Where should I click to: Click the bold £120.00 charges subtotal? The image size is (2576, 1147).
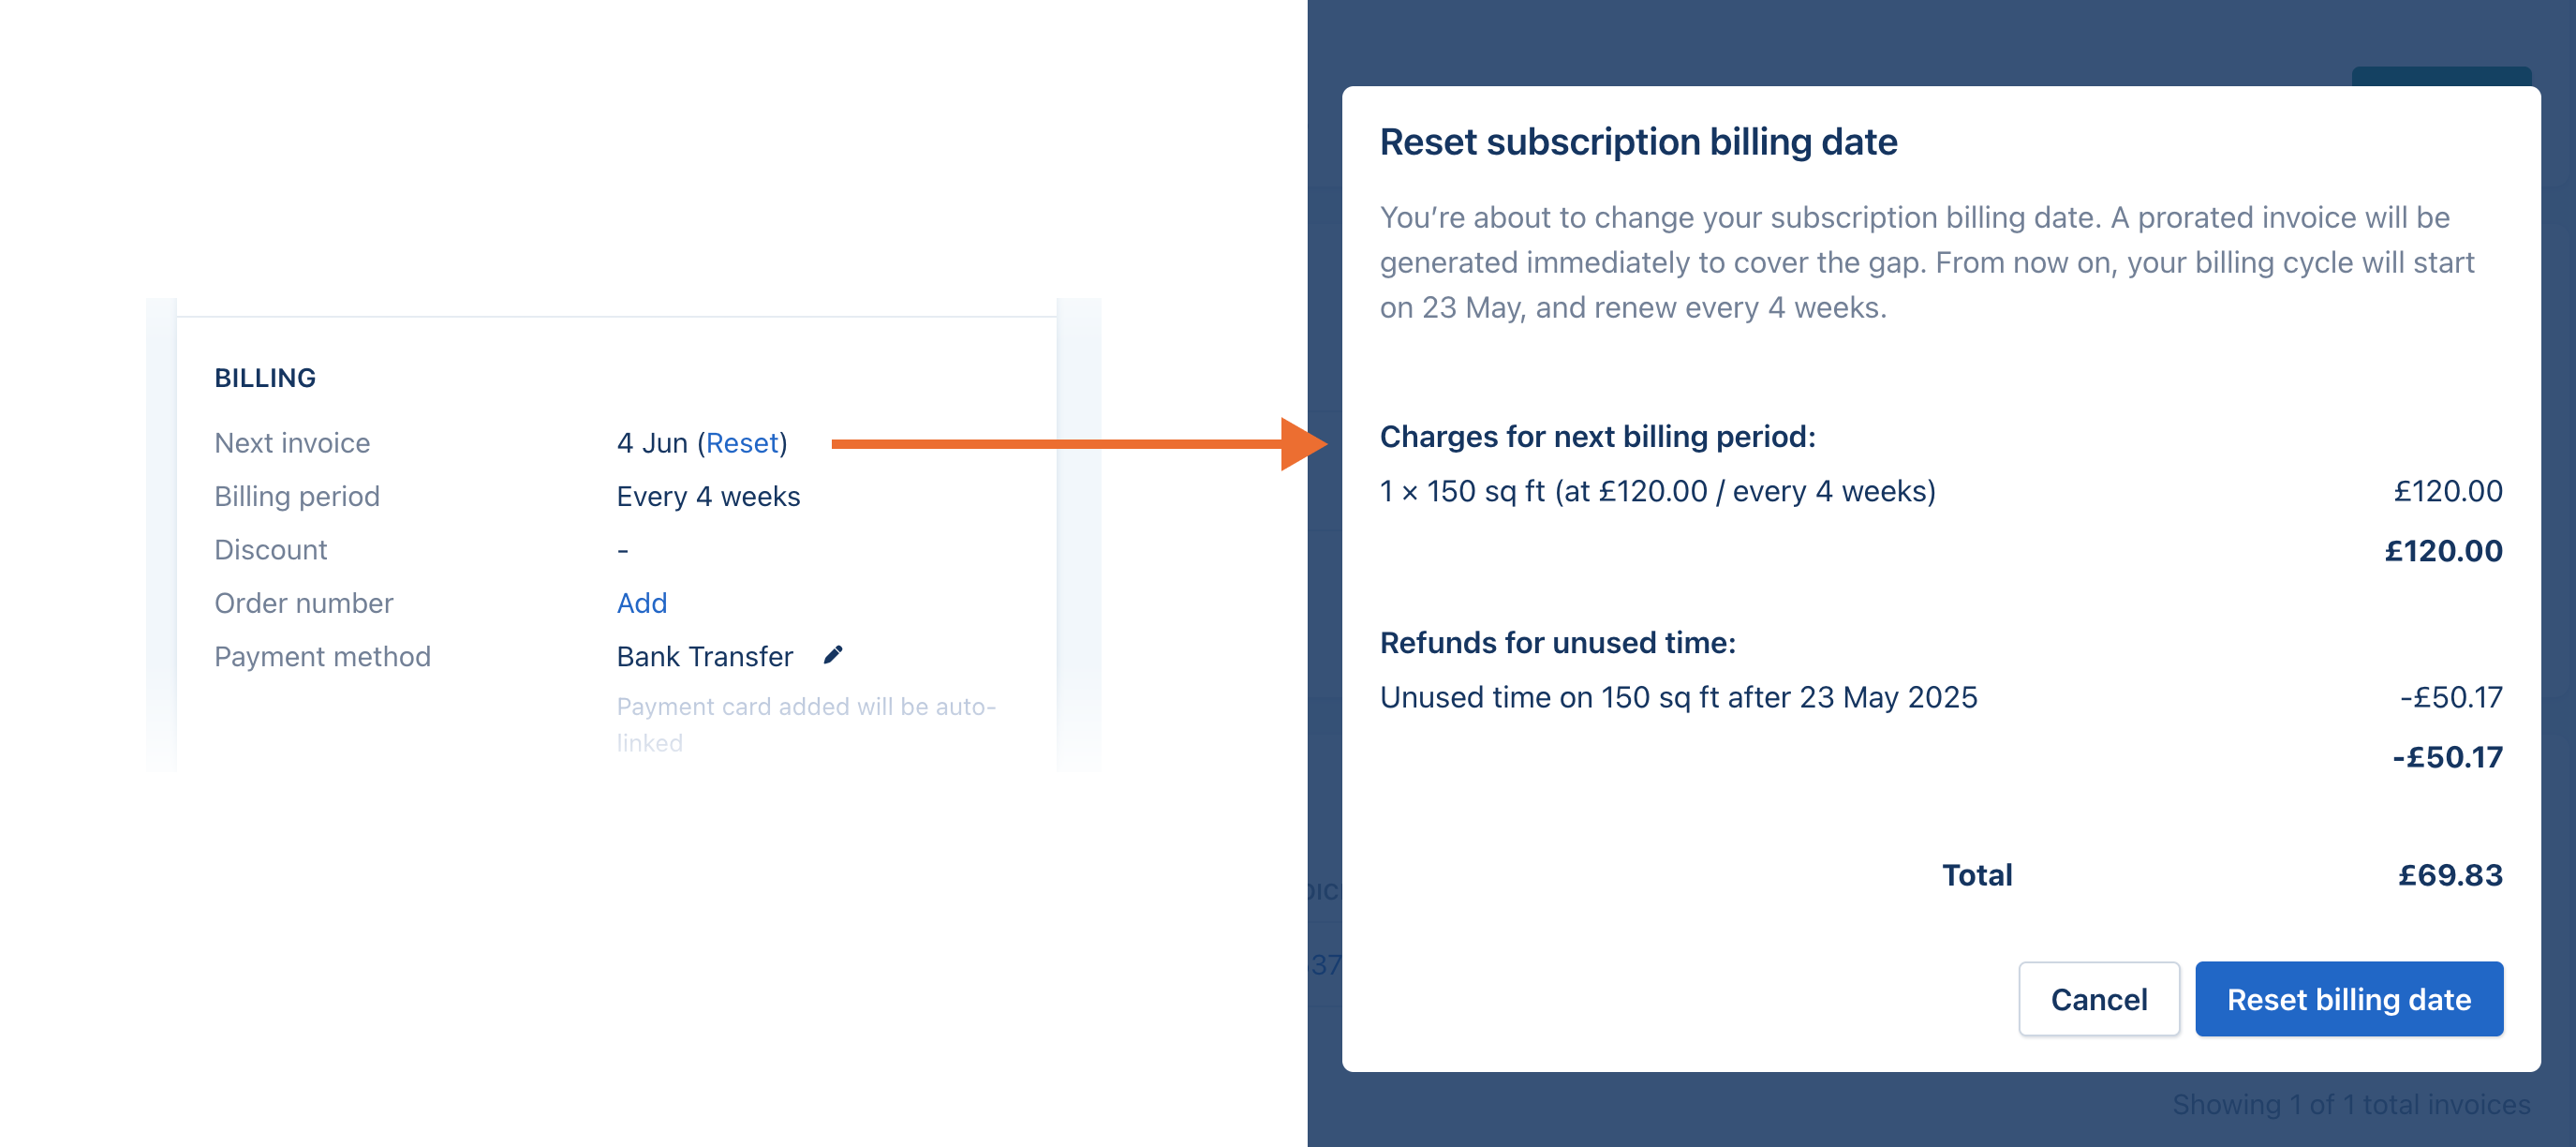point(2442,551)
